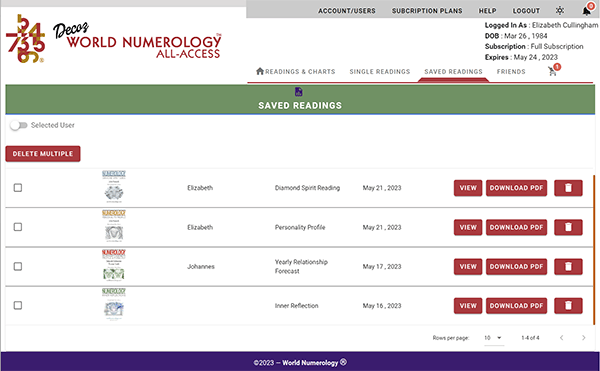Check the Personality Profile row checkbox
The image size is (600, 371).
[x=18, y=227]
